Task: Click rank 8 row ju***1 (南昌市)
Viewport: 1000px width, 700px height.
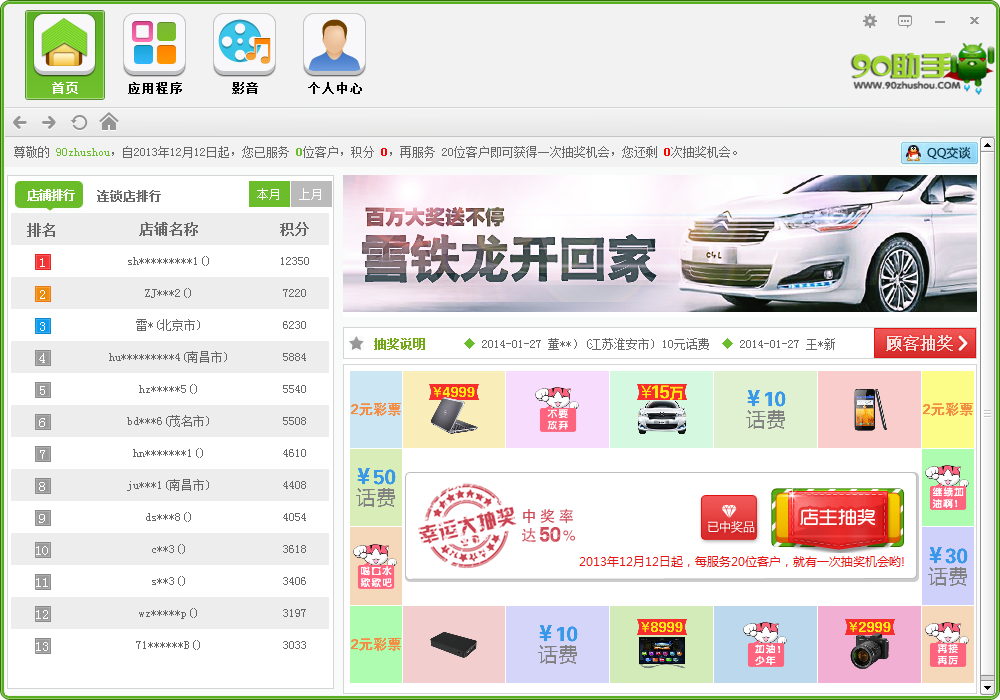Action: coord(170,485)
